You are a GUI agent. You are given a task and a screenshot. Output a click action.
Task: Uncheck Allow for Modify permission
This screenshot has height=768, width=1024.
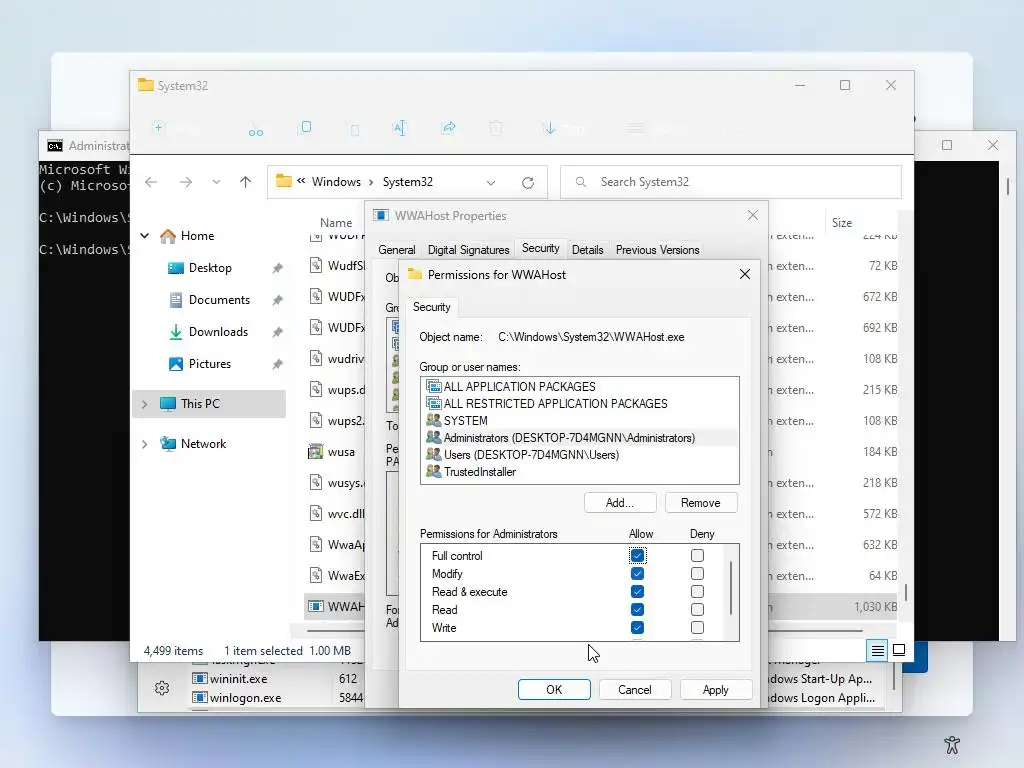coord(637,573)
